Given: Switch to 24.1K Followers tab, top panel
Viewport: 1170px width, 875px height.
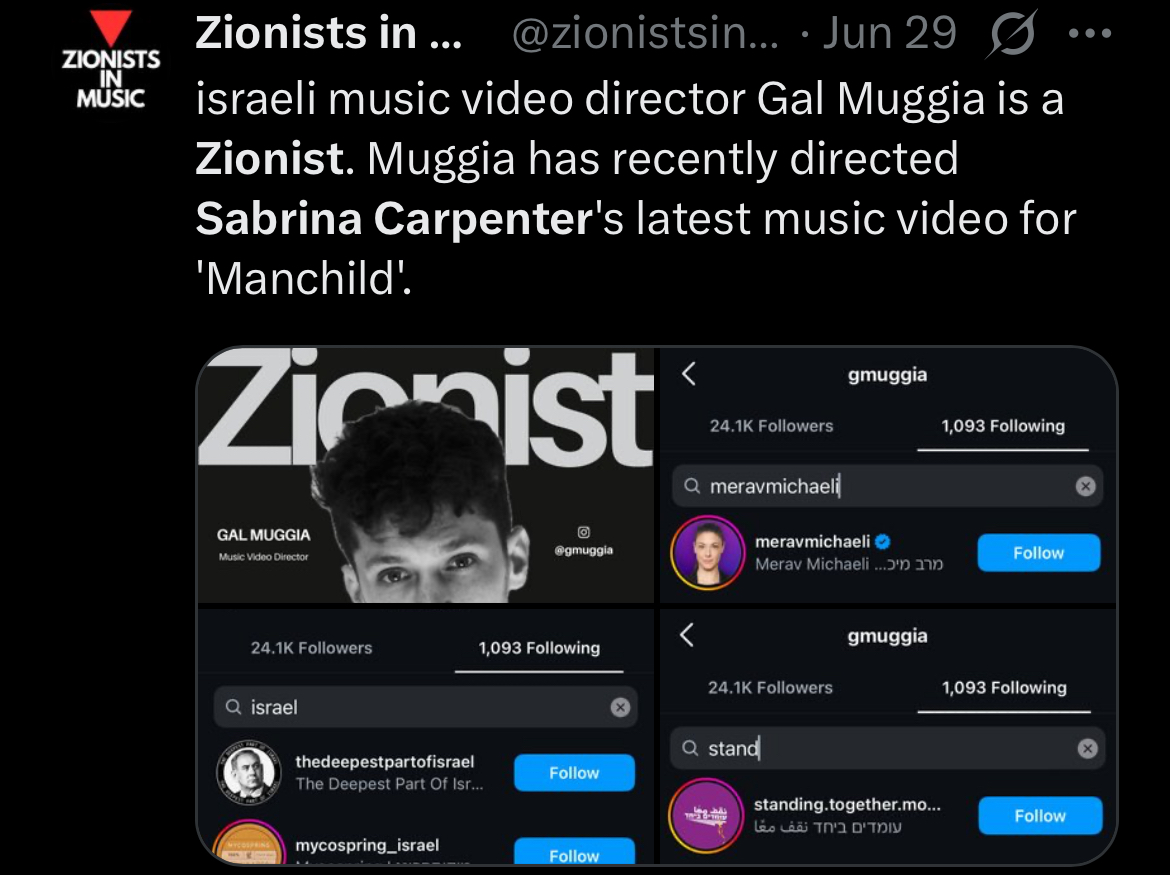Looking at the screenshot, I should point(772,426).
